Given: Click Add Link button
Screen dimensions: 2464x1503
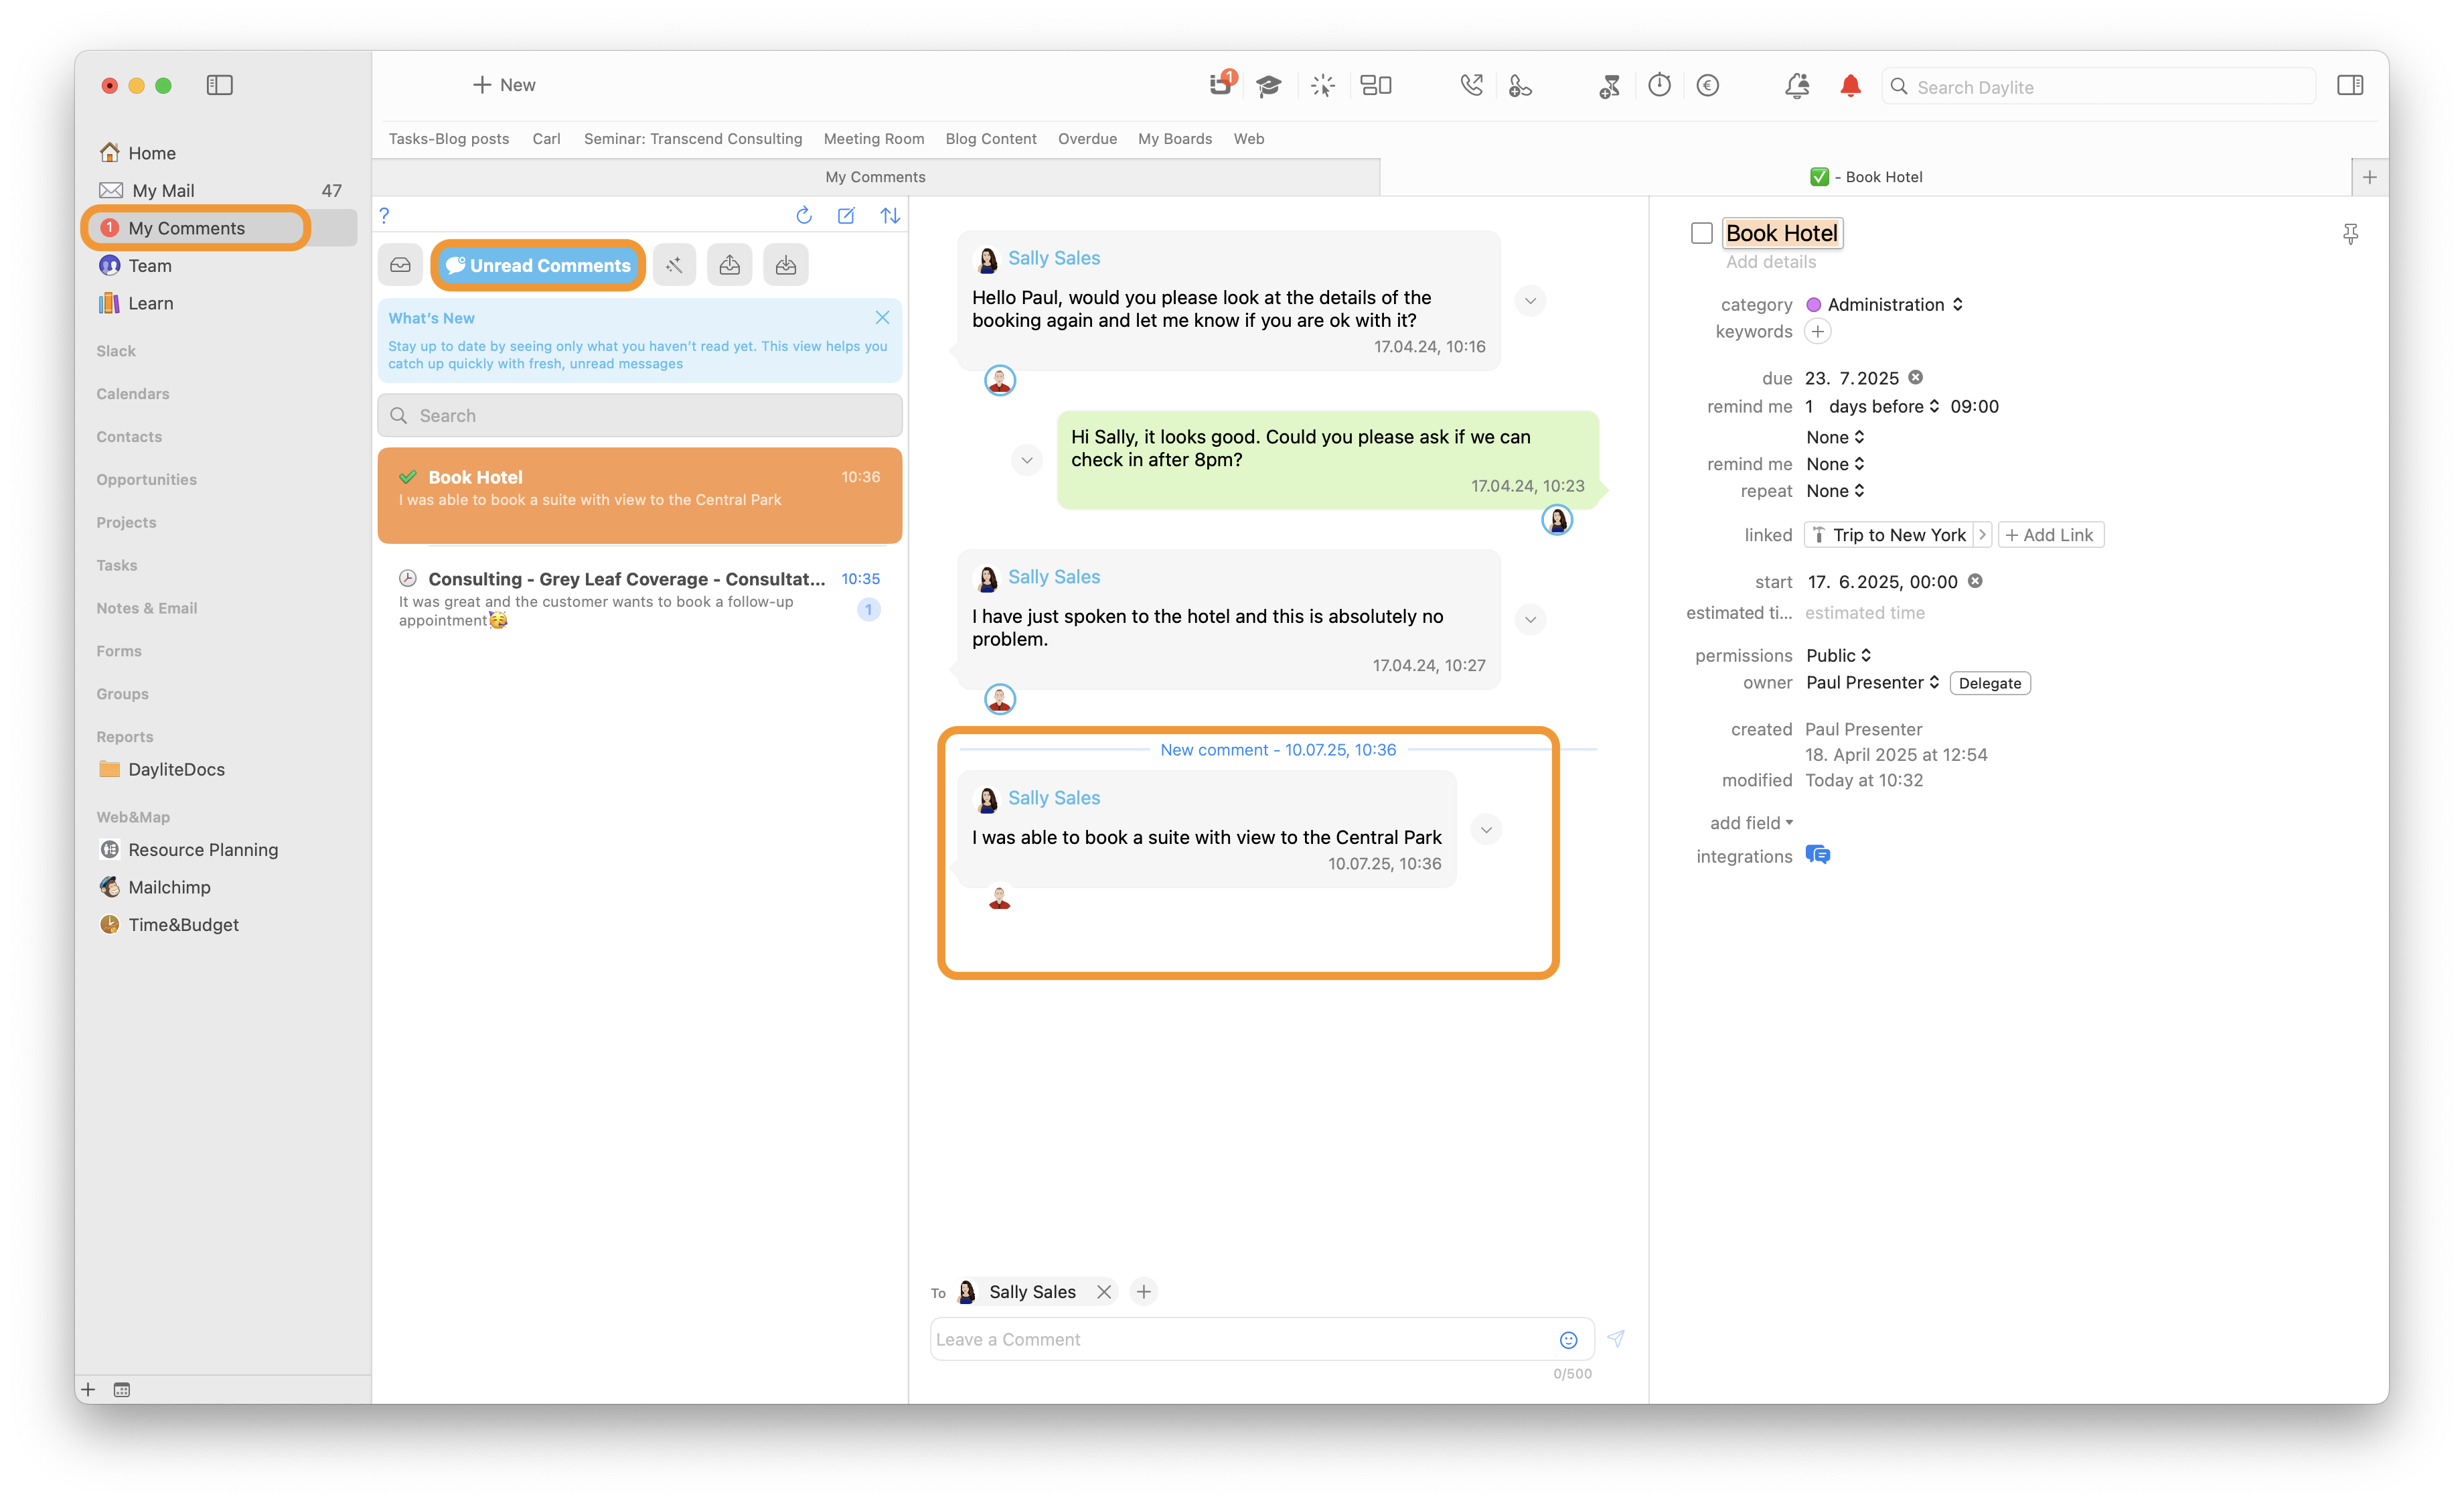Looking at the screenshot, I should click(x=2050, y=534).
